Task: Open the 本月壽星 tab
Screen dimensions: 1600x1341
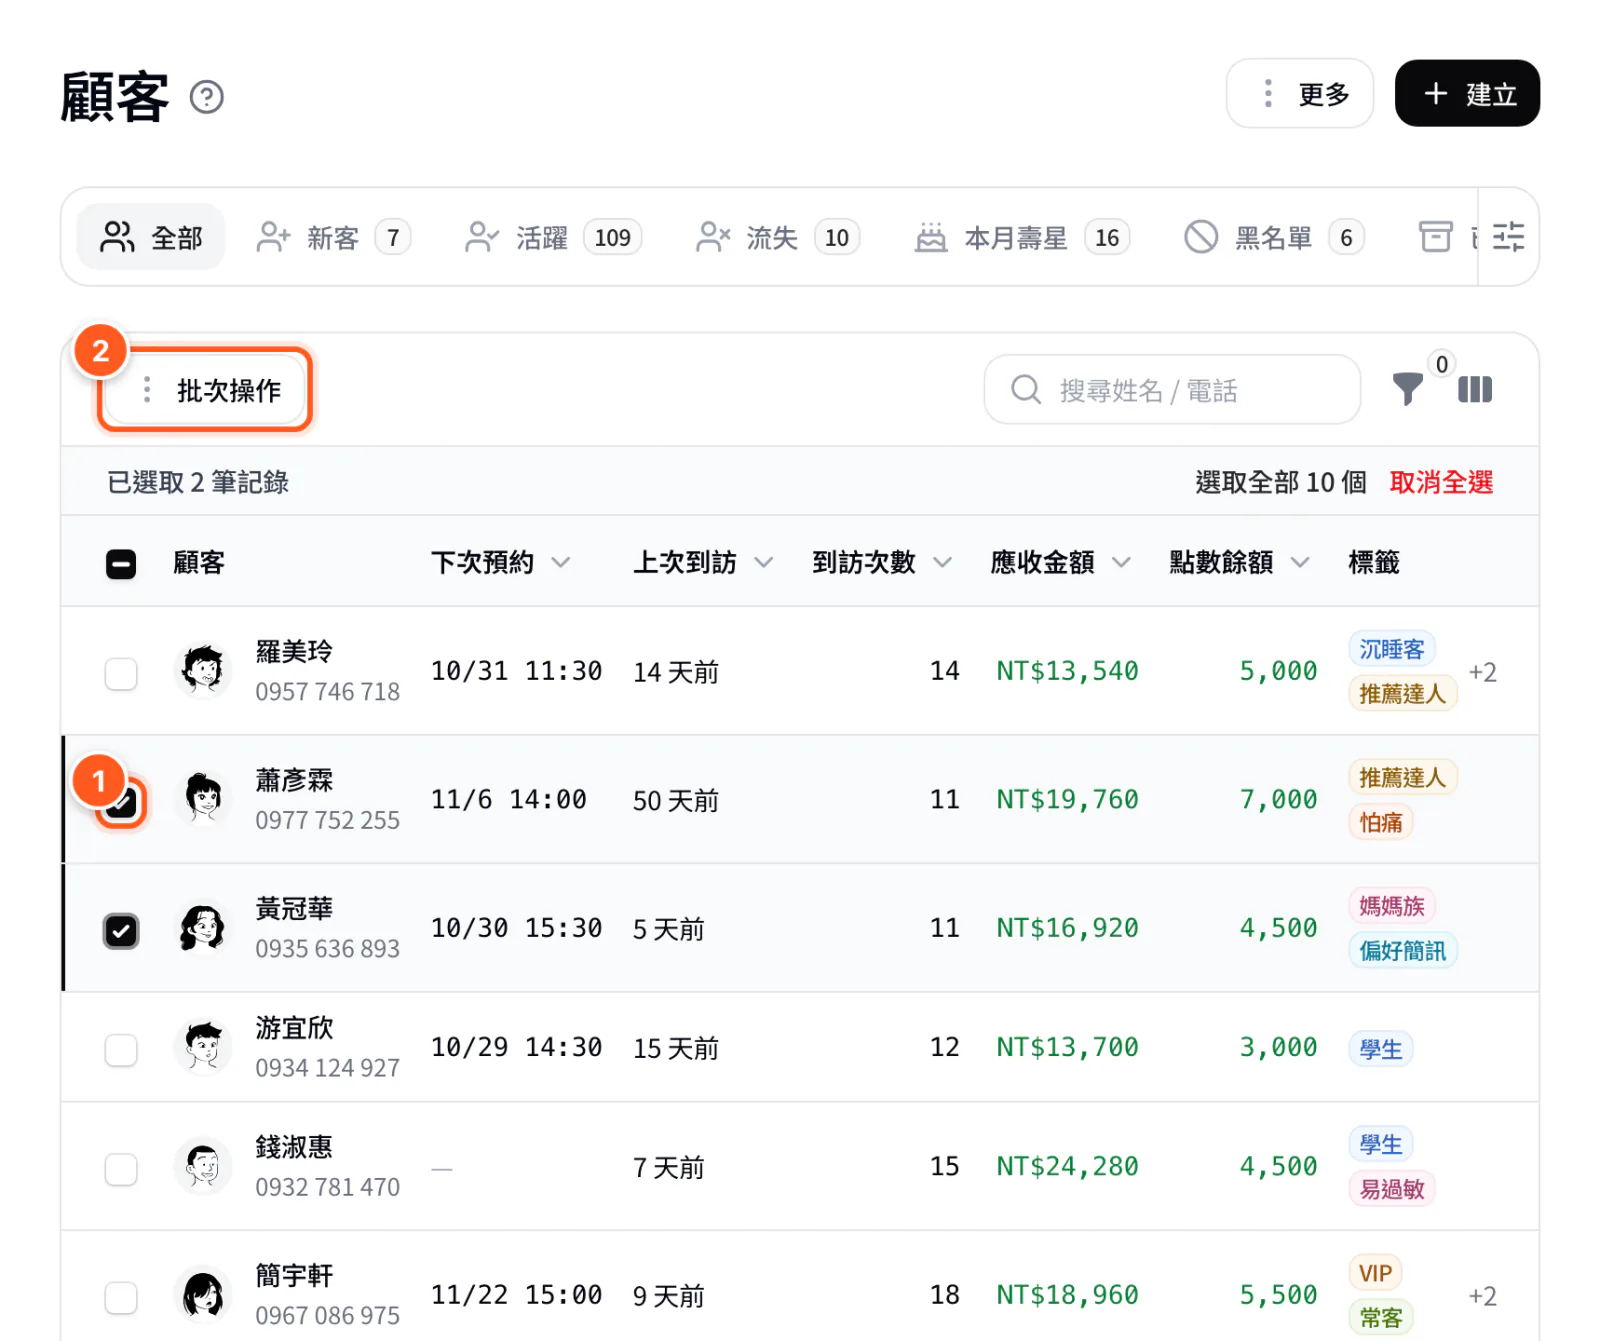Action: pos(1021,237)
